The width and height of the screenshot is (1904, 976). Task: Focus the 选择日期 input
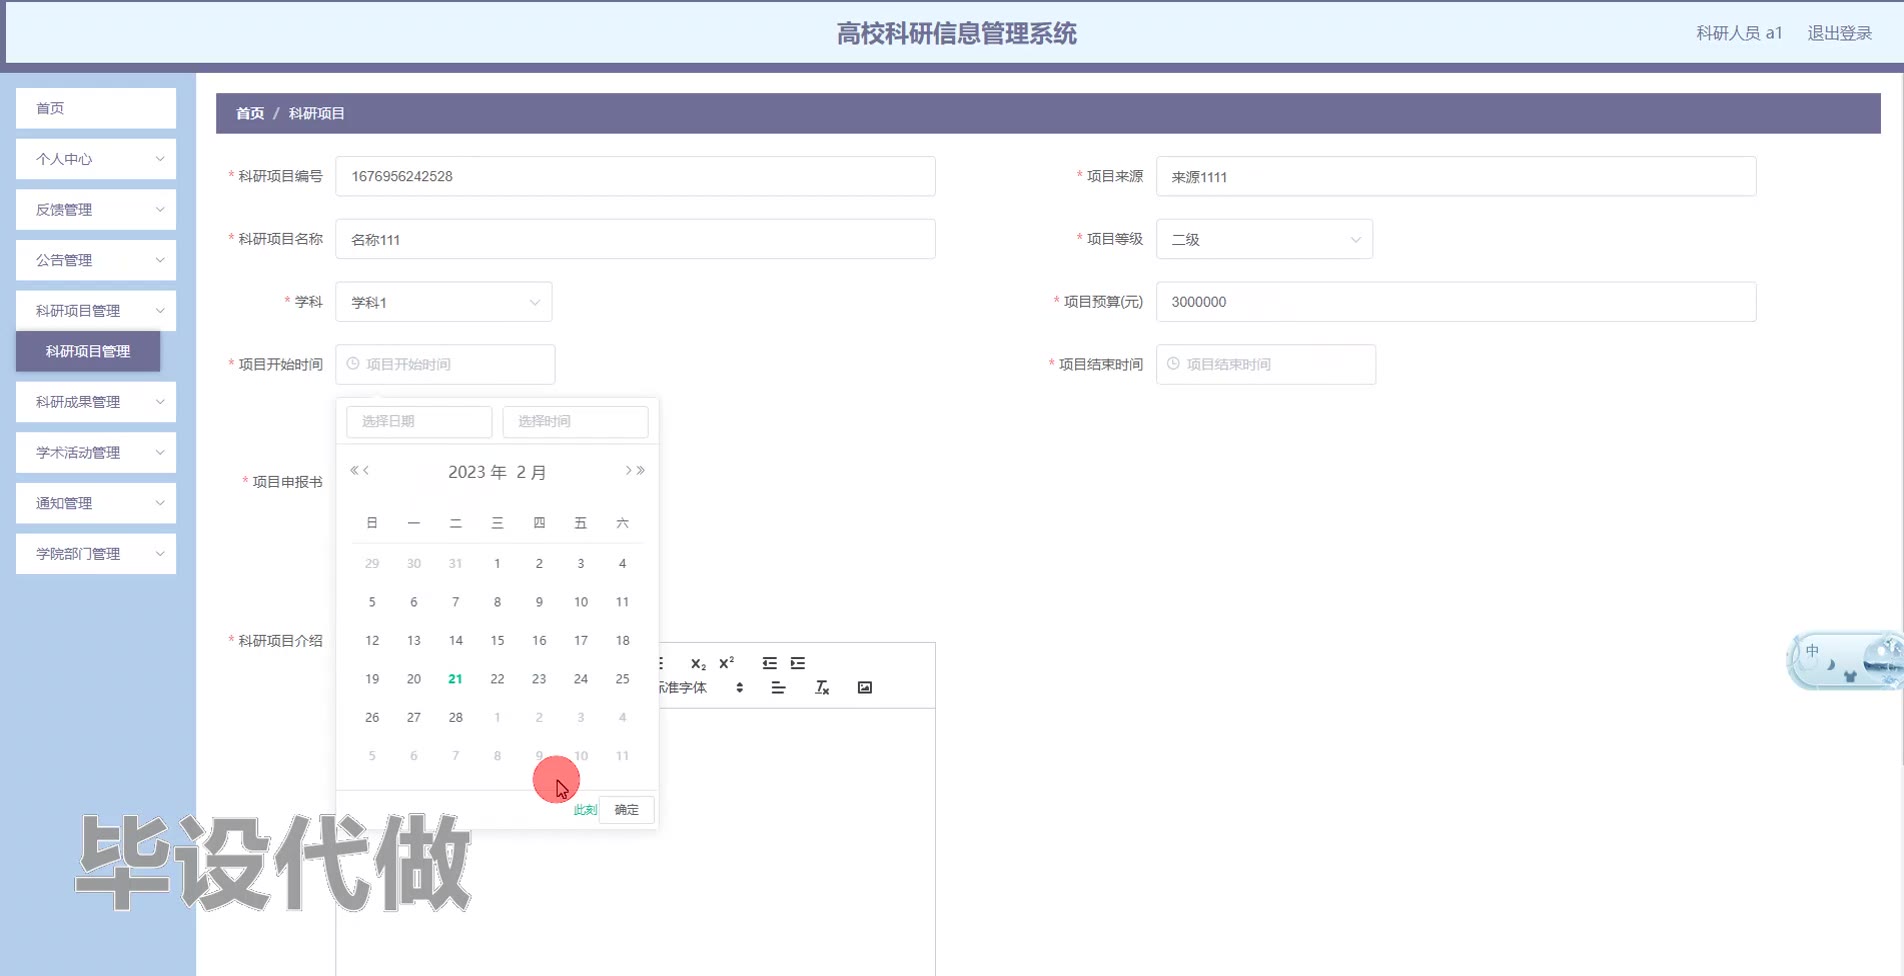tap(419, 421)
